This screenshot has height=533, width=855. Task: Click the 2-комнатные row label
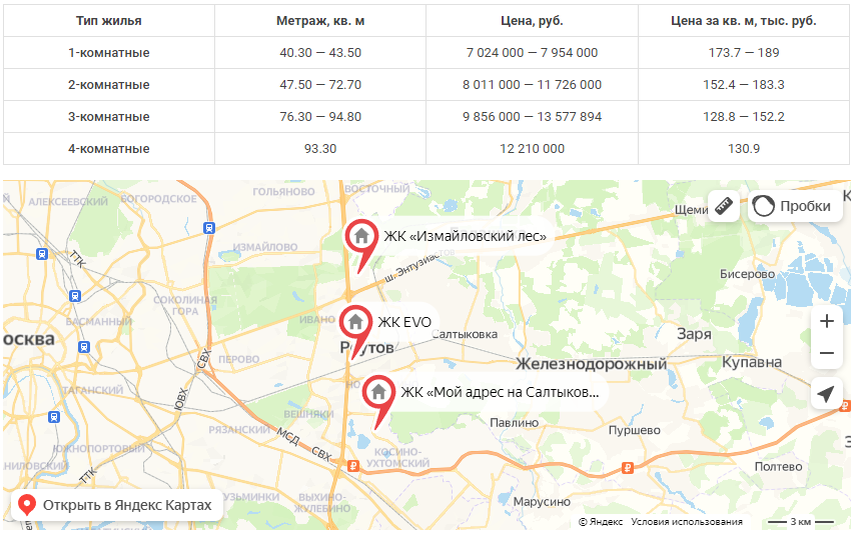pyautogui.click(x=109, y=85)
